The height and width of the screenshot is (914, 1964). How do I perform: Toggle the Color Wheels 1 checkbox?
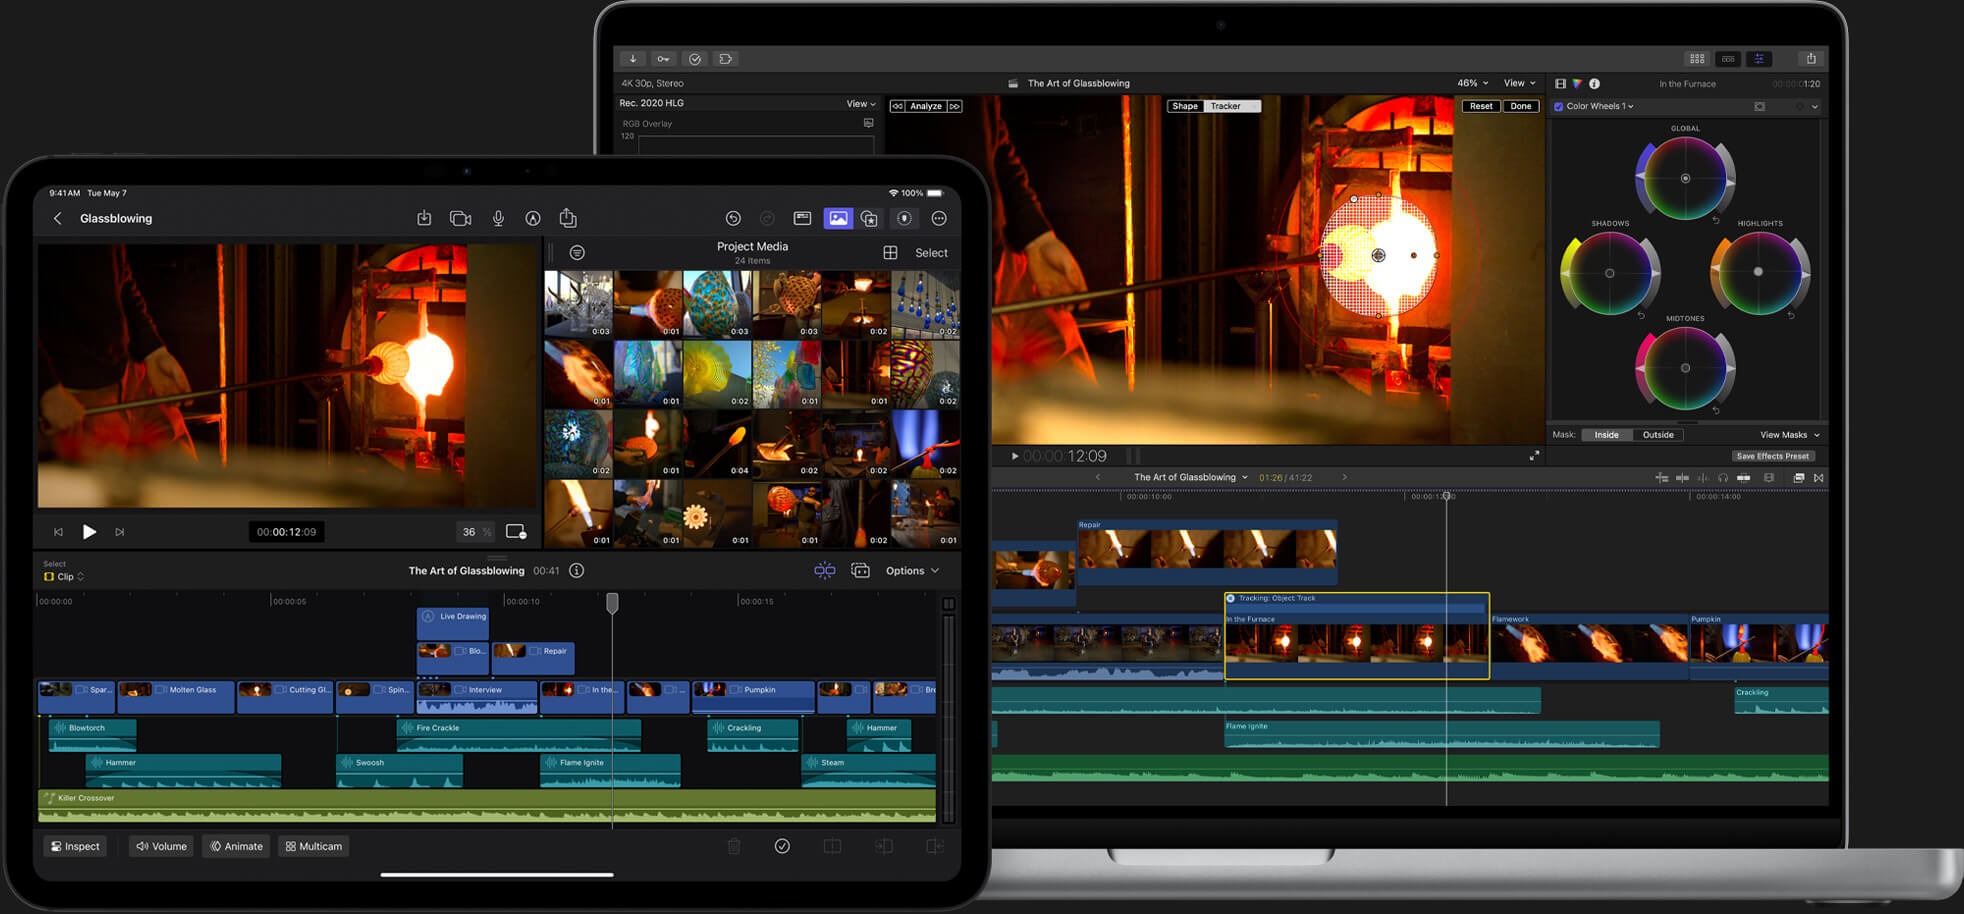pyautogui.click(x=1558, y=106)
